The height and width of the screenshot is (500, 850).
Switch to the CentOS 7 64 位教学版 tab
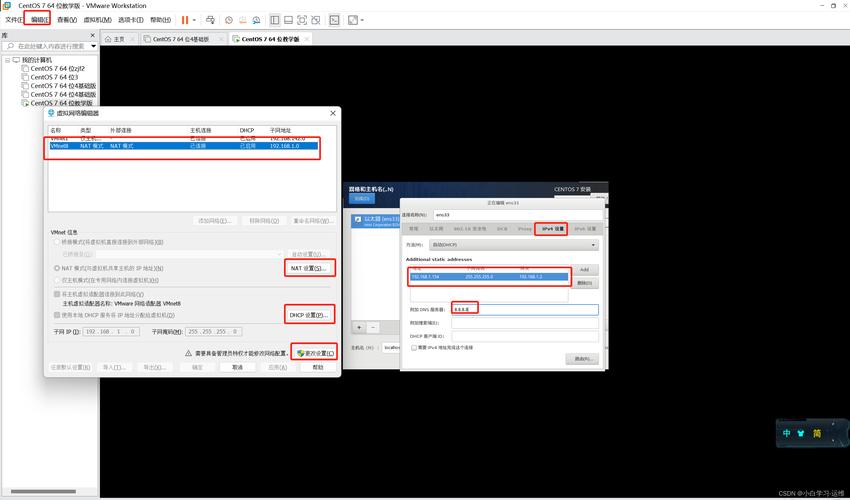270,39
